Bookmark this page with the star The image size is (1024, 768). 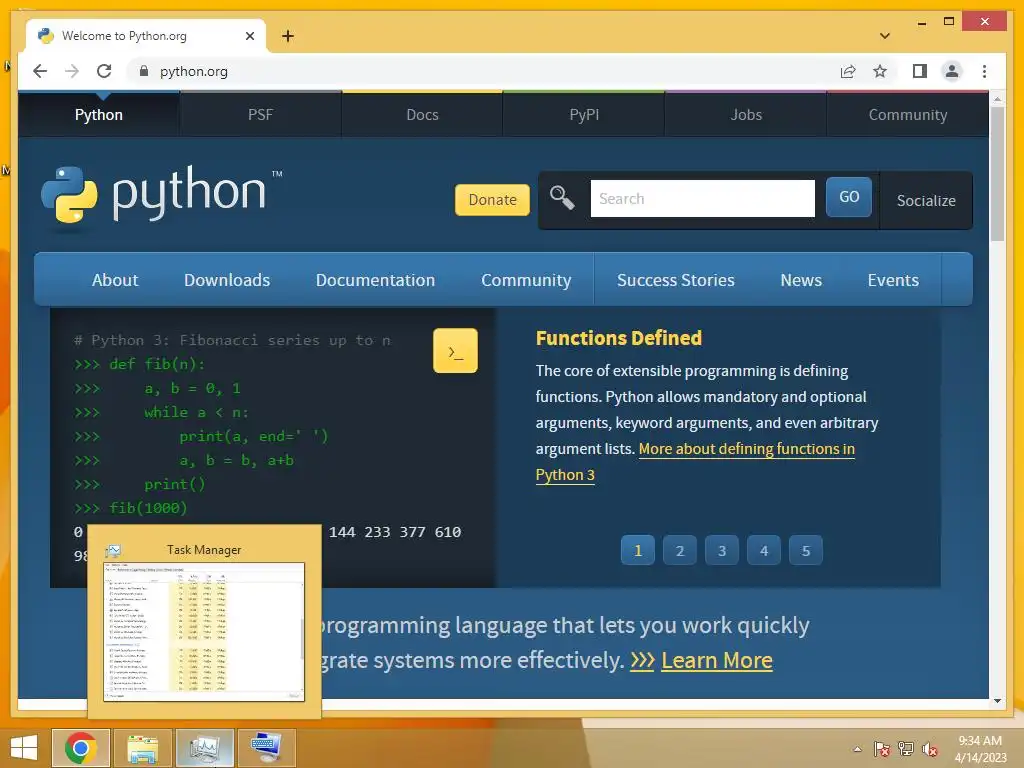coord(880,71)
